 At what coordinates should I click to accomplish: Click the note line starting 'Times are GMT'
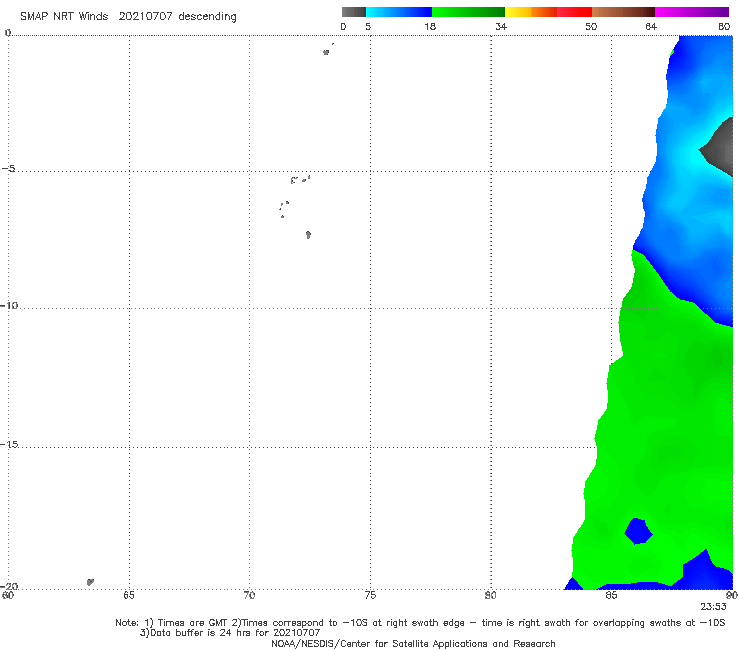[x=420, y=623]
